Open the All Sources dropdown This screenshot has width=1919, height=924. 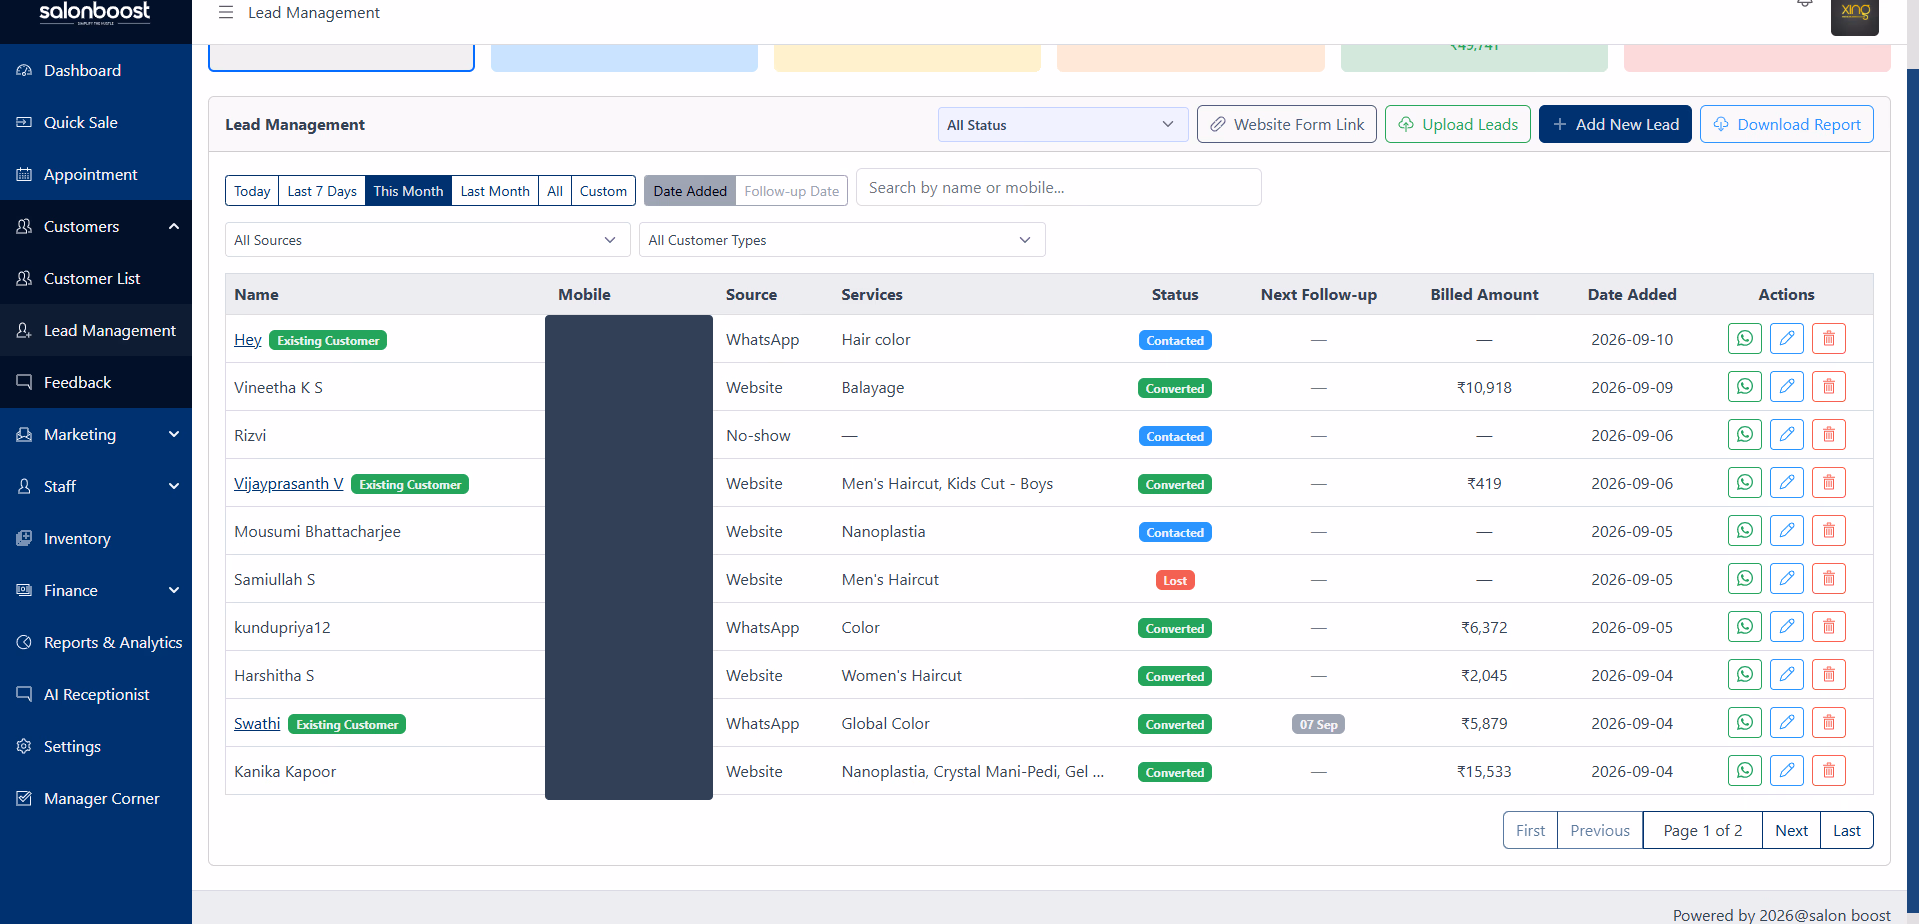pyautogui.click(x=427, y=240)
